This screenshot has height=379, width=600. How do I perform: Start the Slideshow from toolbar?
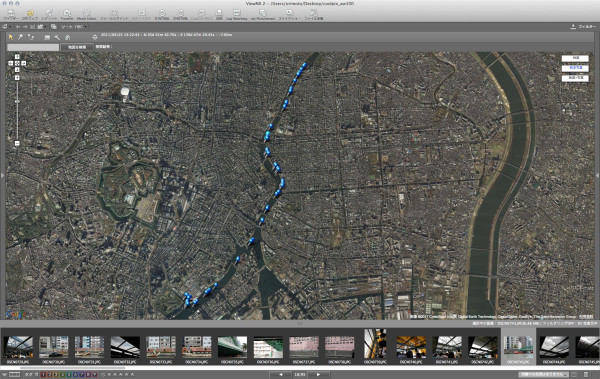[x=289, y=15]
